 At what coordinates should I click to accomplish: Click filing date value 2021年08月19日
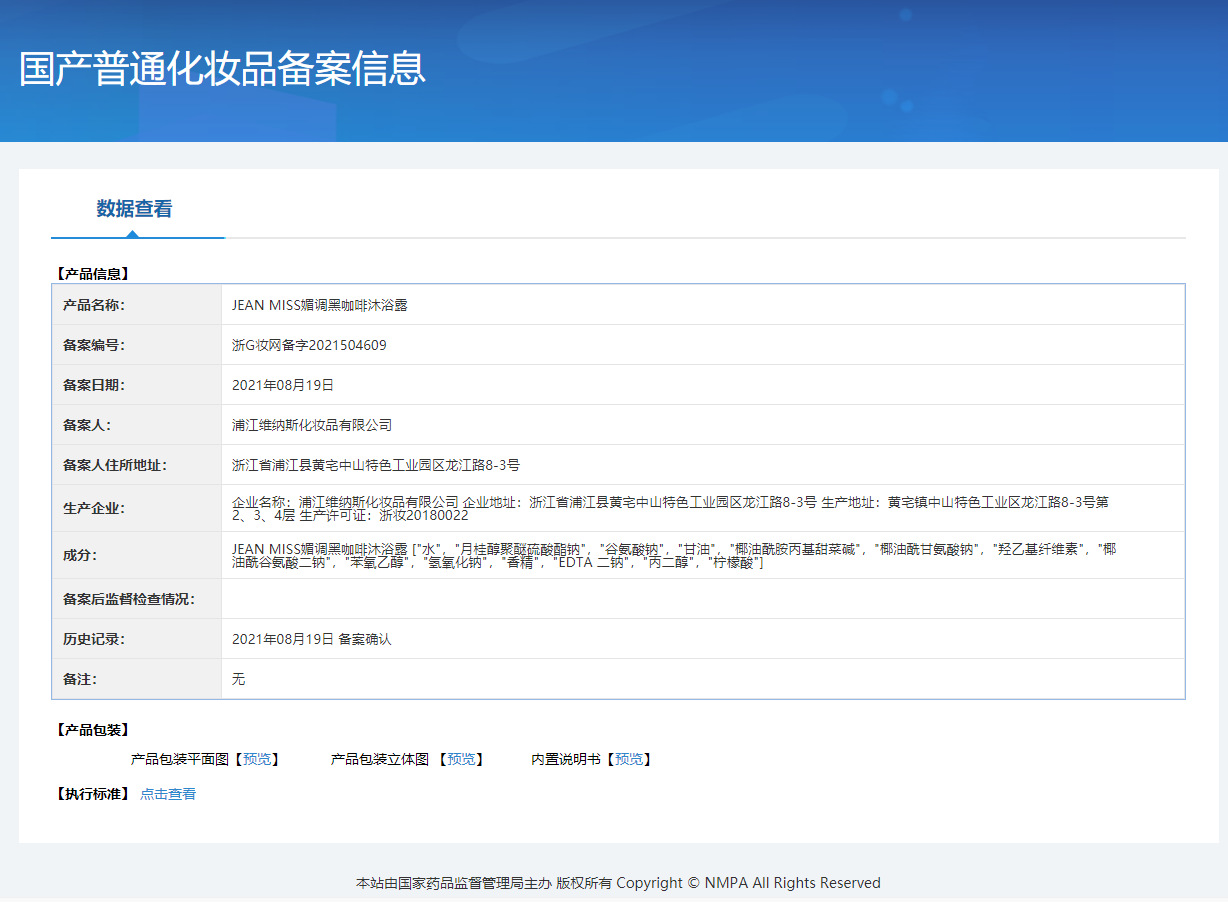[x=283, y=385]
